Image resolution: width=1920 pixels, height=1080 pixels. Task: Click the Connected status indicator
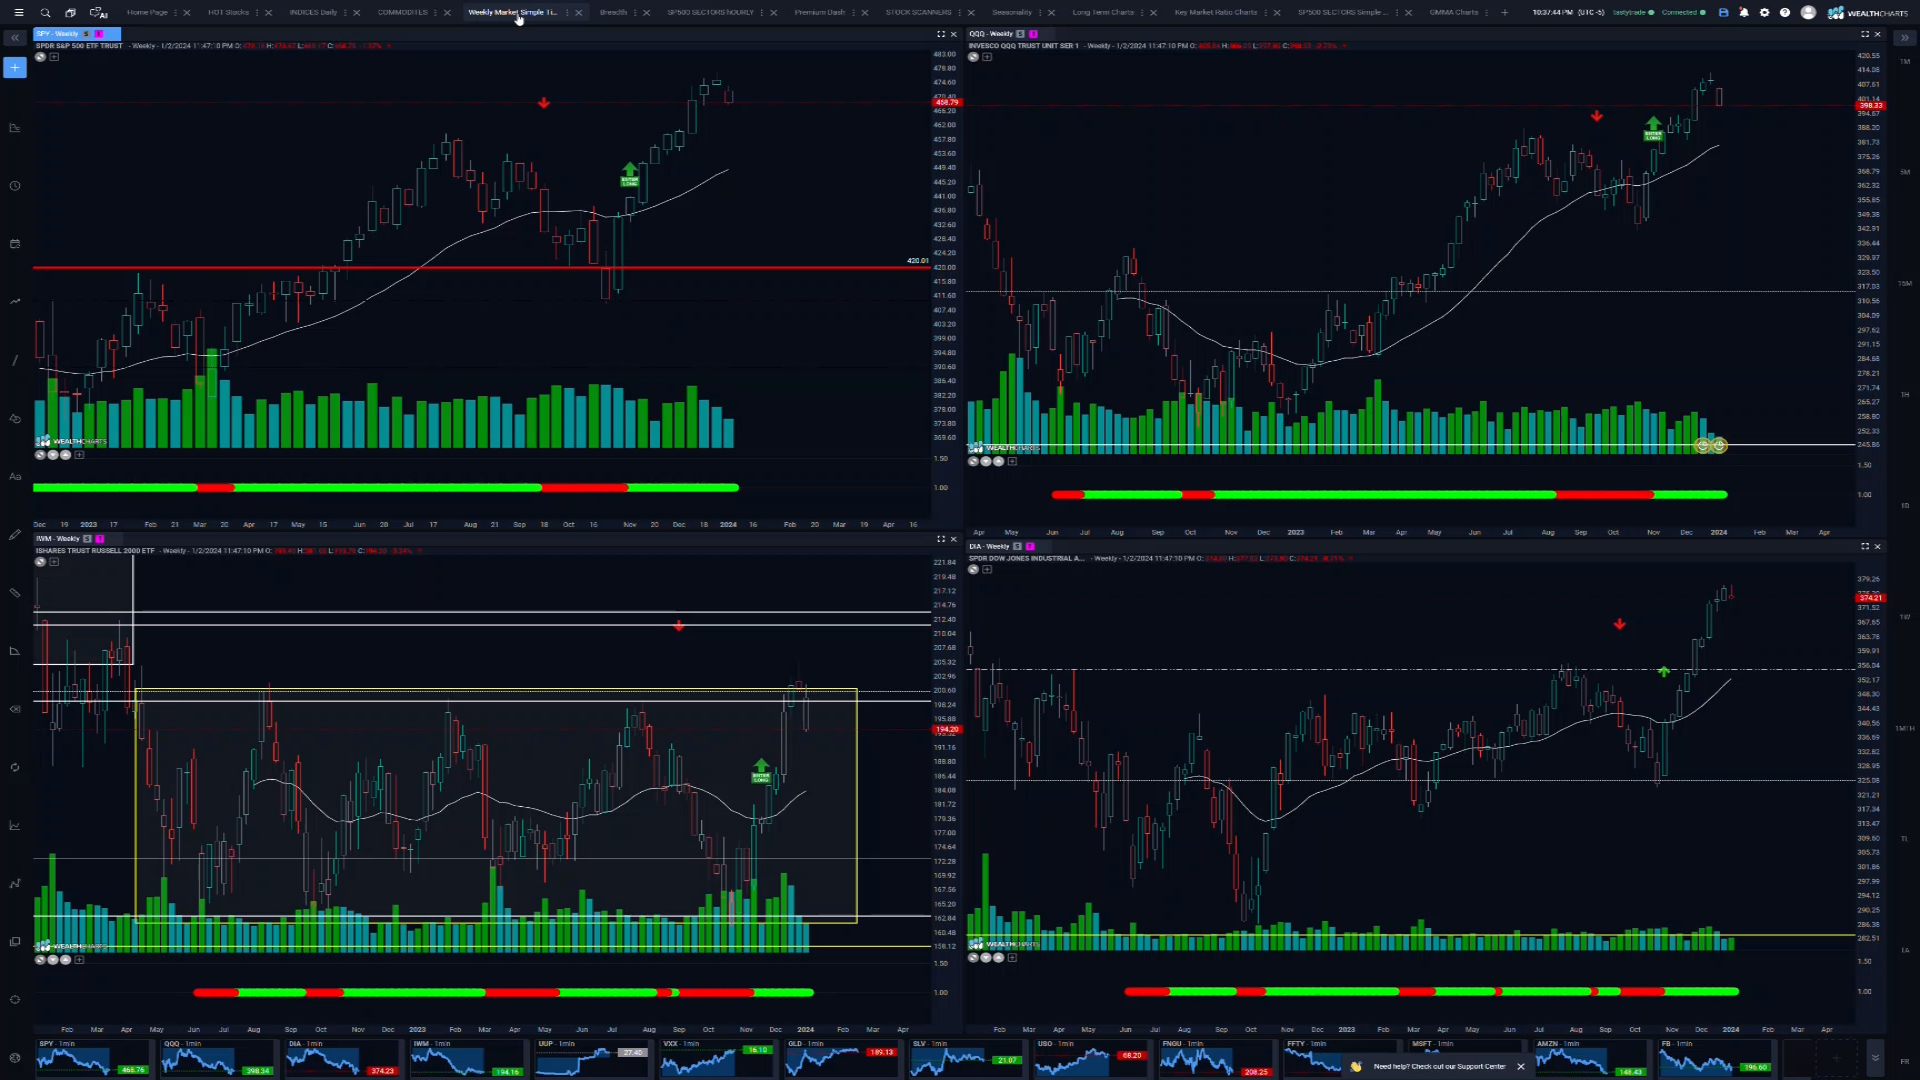click(x=1683, y=13)
